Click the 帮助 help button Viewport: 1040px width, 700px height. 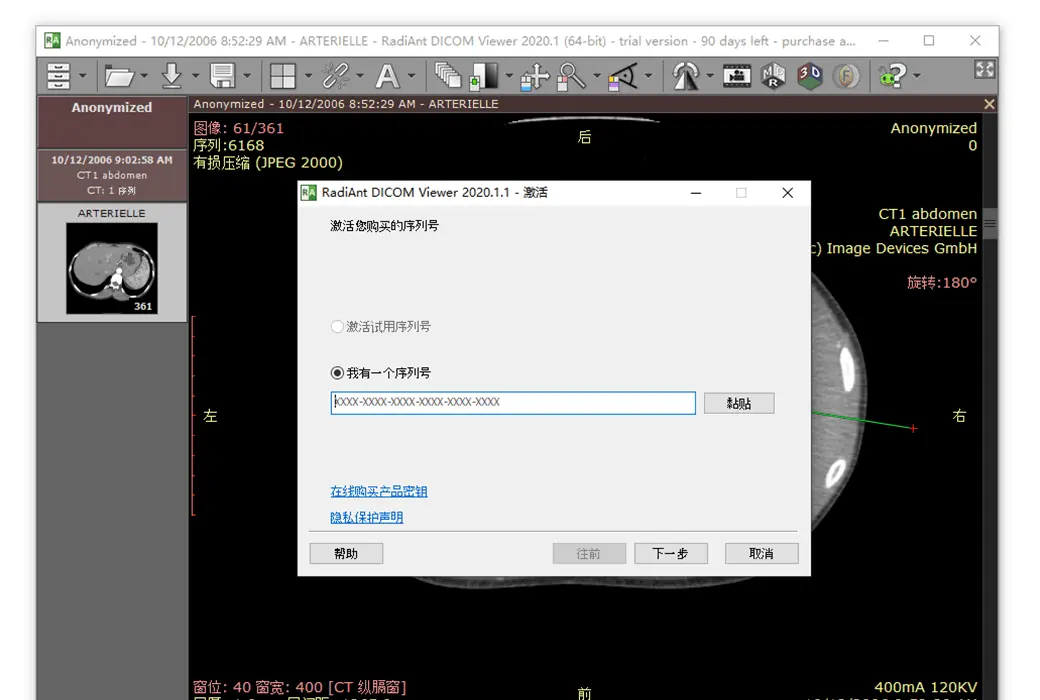click(x=346, y=553)
